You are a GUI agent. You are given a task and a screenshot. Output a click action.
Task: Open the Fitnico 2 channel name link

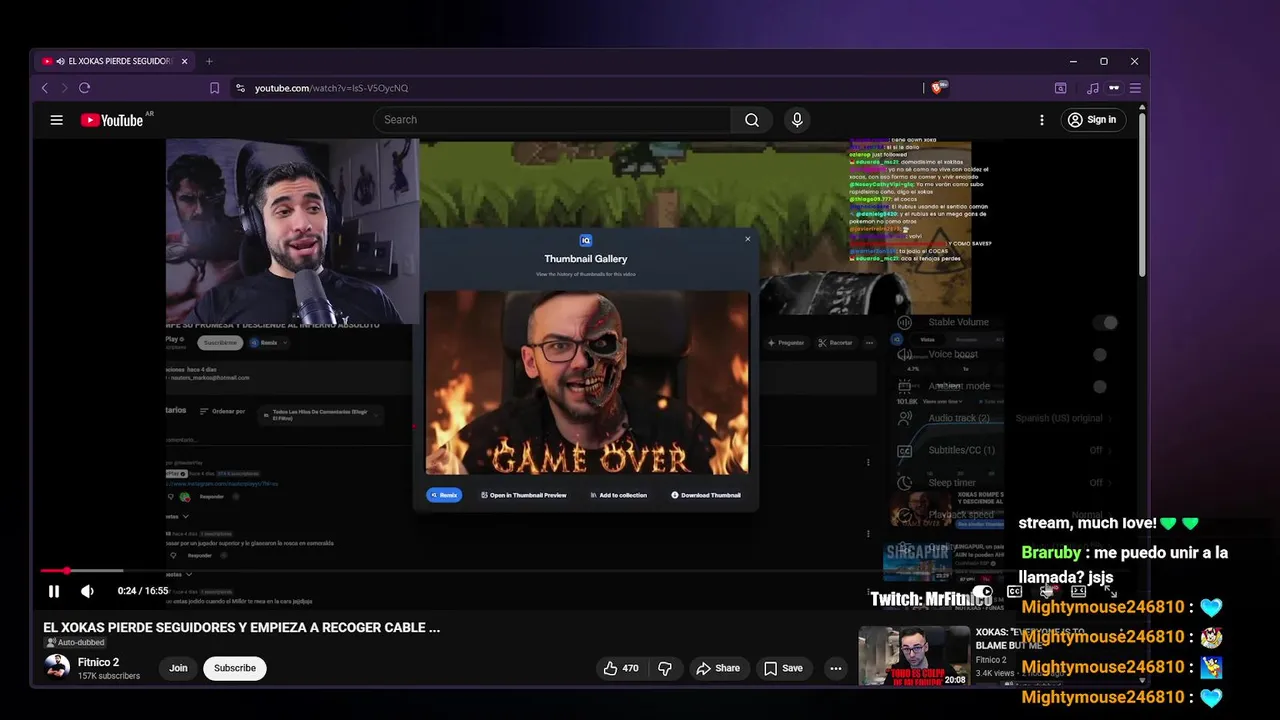pyautogui.click(x=98, y=662)
